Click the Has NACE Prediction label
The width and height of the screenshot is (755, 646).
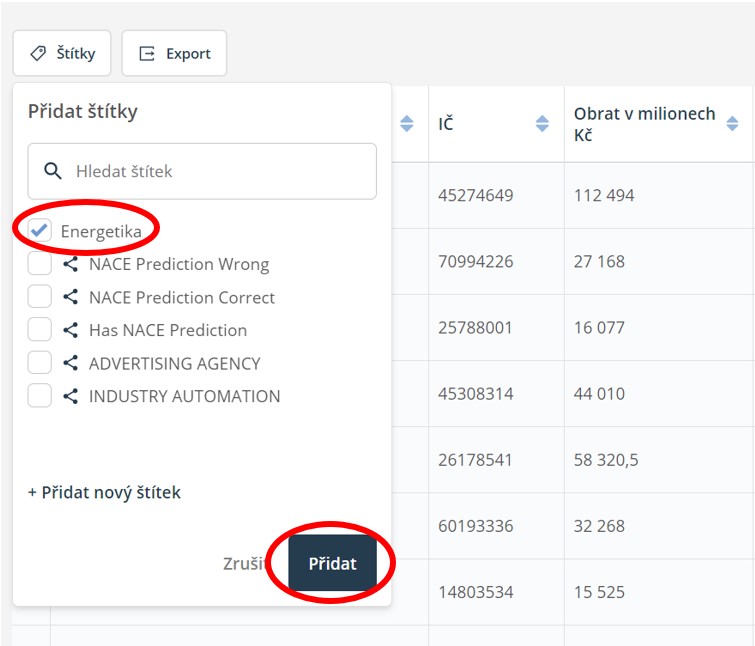(168, 330)
